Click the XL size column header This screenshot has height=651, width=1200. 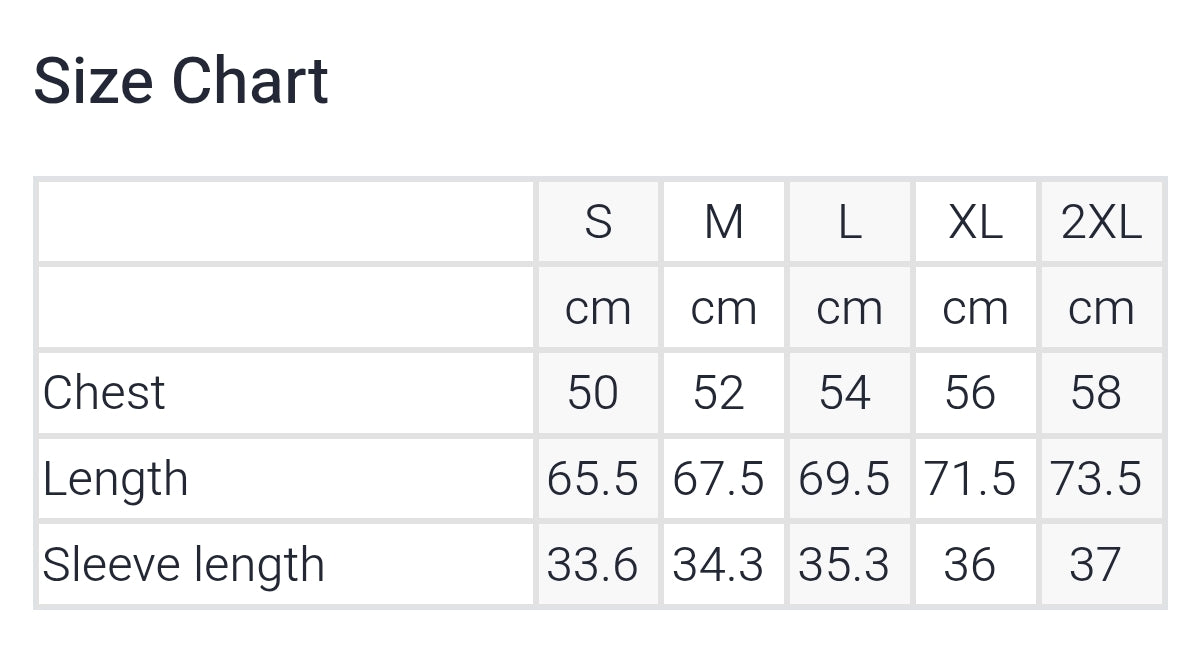975,222
